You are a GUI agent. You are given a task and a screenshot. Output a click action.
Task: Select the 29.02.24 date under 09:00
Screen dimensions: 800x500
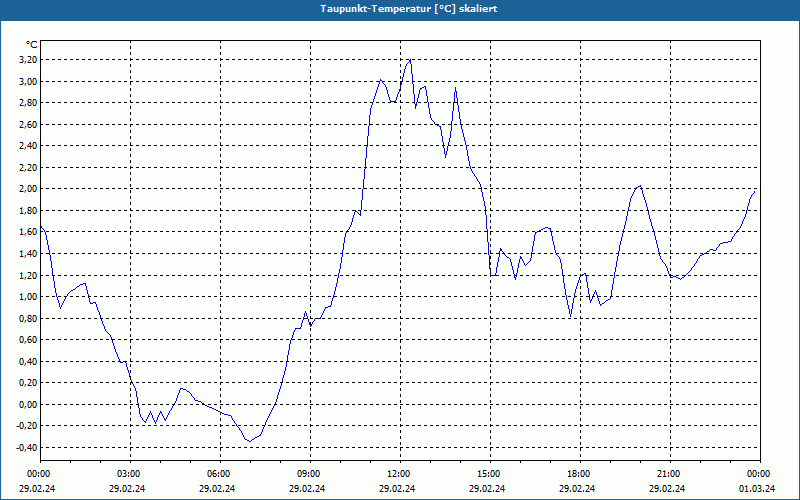click(307, 488)
